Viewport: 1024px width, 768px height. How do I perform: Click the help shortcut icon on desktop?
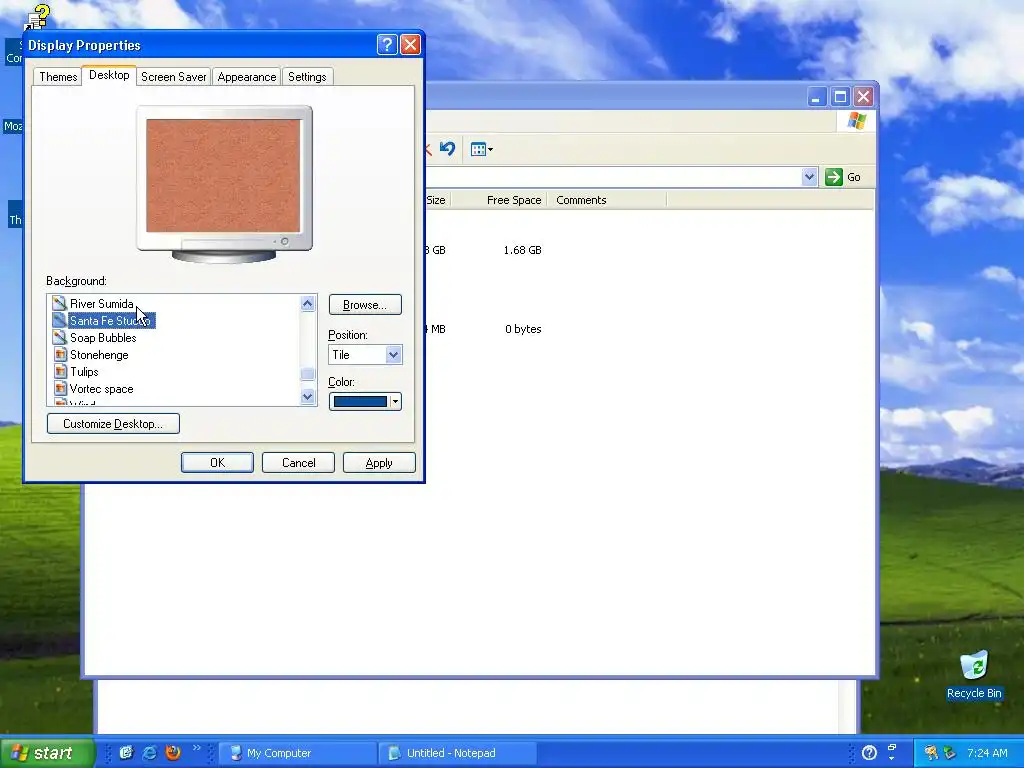point(37,17)
